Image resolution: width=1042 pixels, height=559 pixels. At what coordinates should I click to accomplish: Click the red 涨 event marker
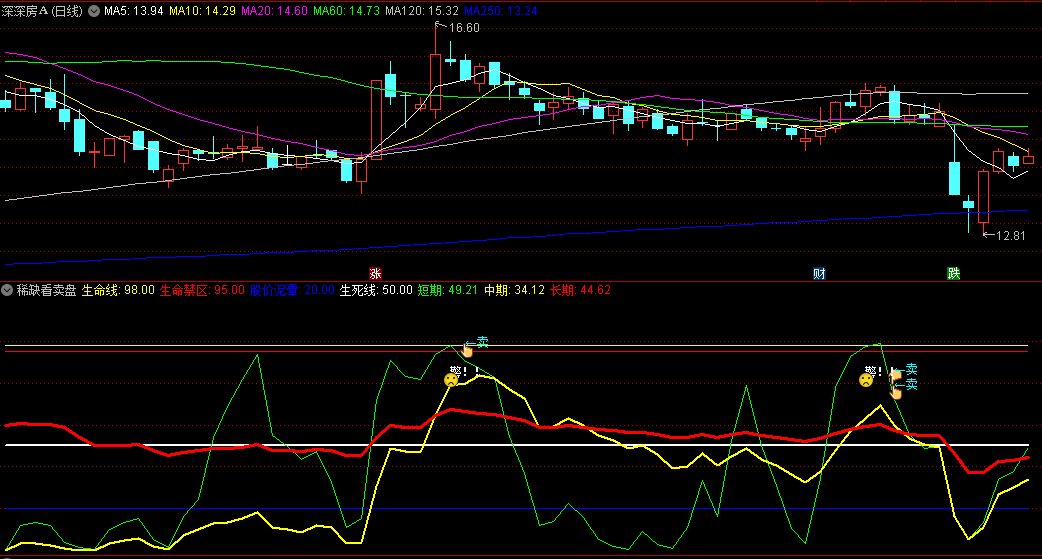375,273
